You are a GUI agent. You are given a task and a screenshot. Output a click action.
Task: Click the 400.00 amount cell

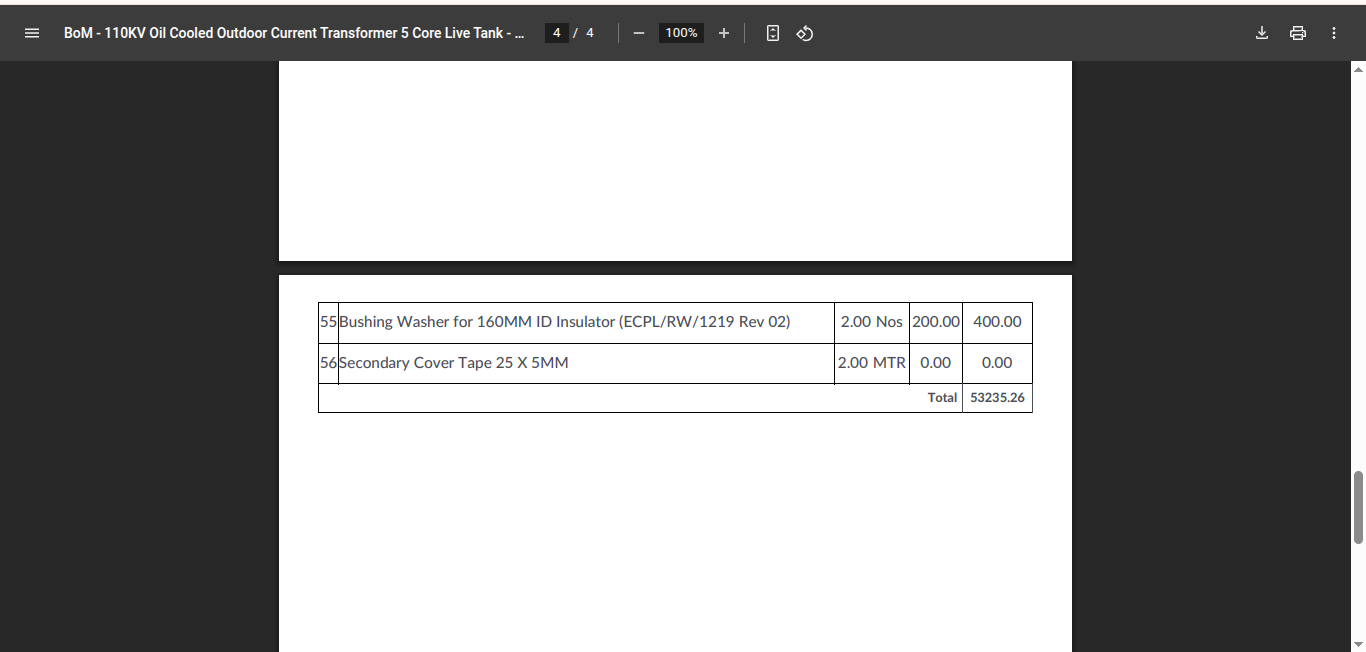pyautogui.click(x=997, y=322)
